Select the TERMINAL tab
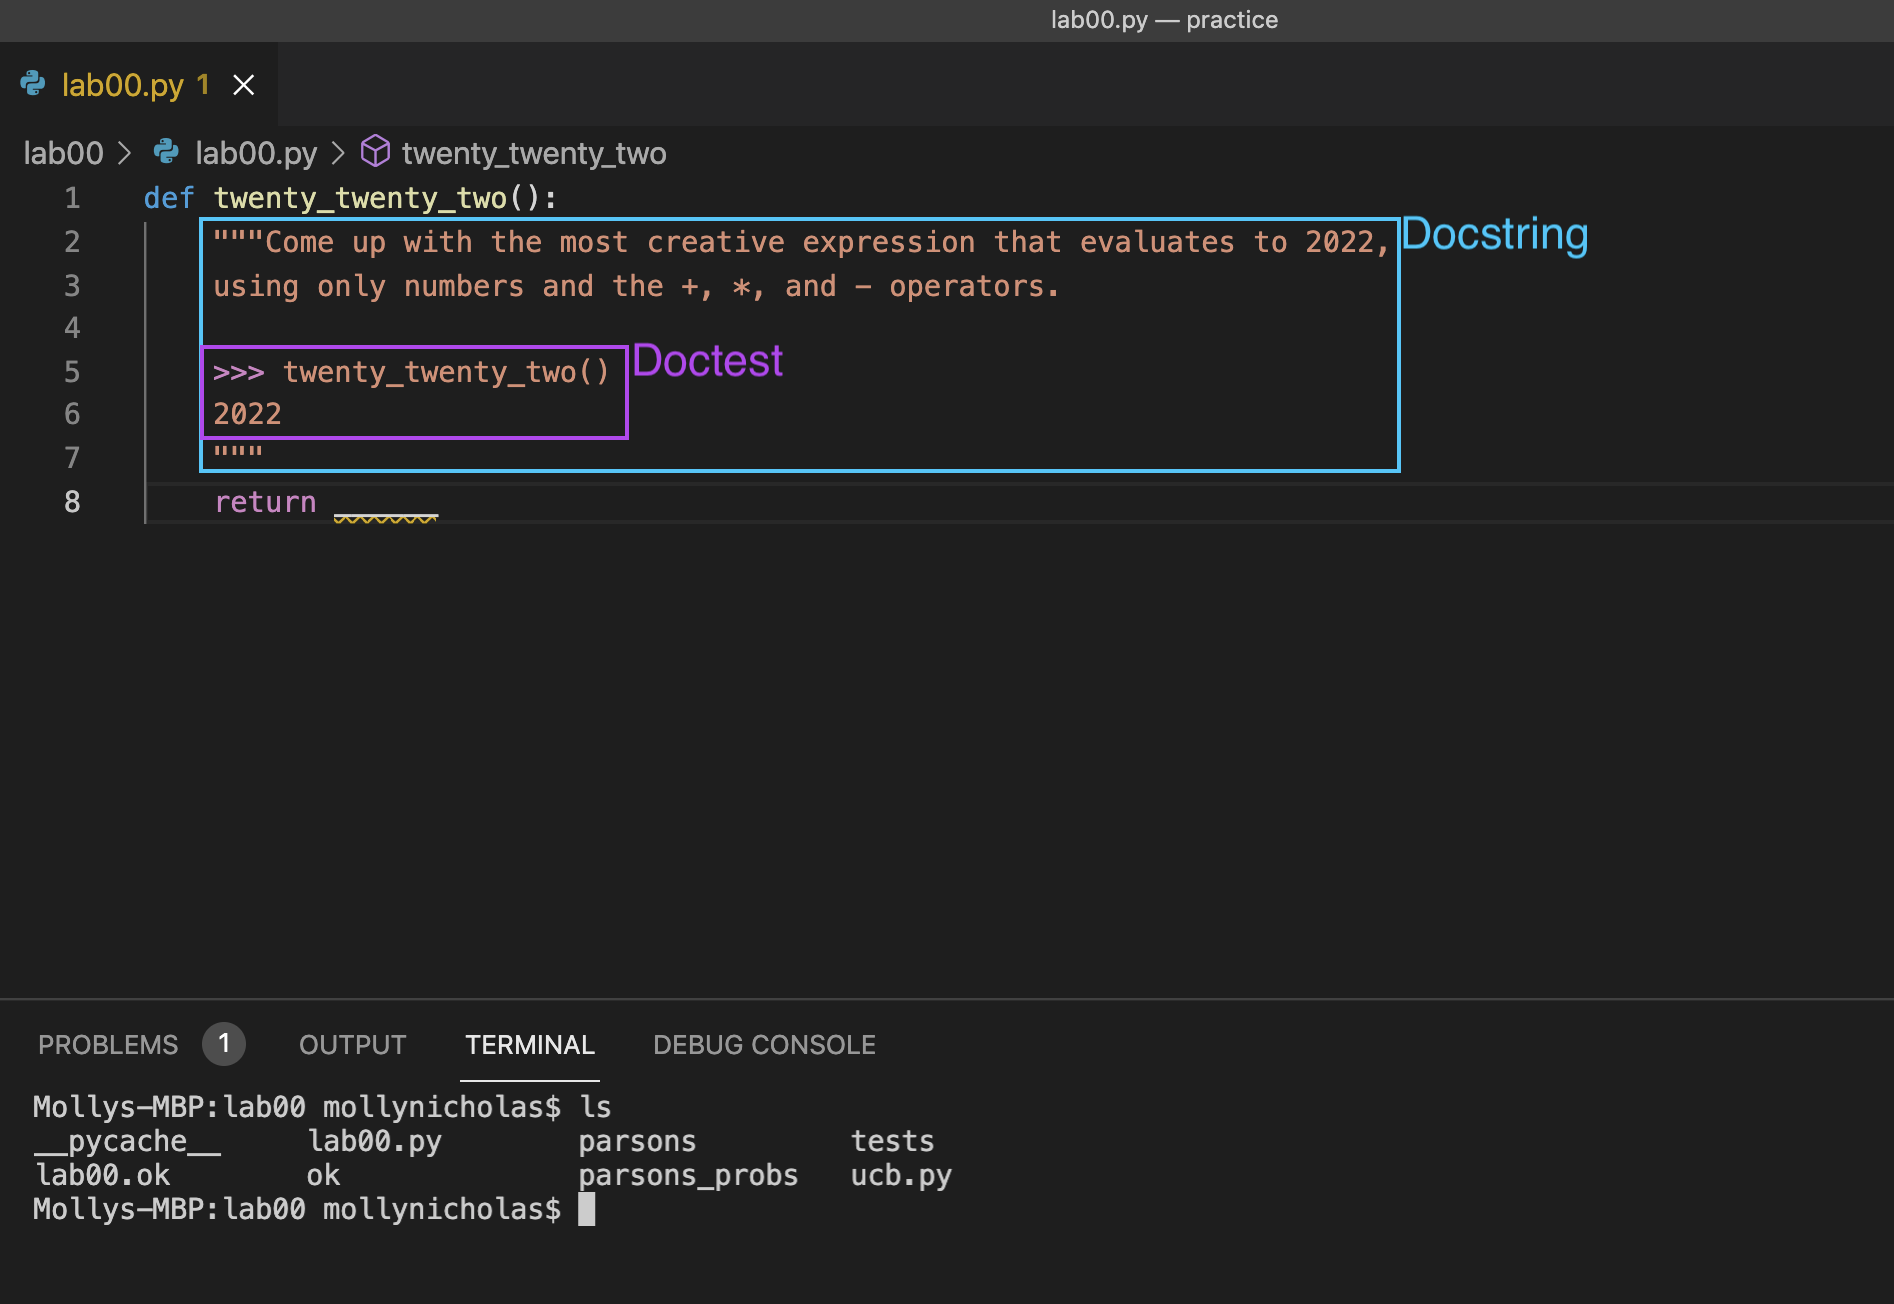The width and height of the screenshot is (1894, 1304). [529, 1044]
